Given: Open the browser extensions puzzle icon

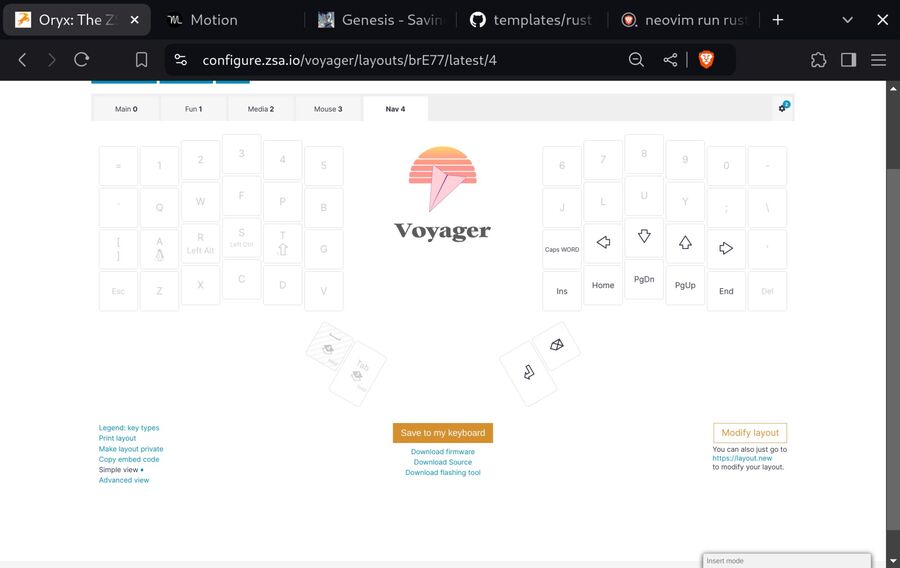Looking at the screenshot, I should (818, 60).
